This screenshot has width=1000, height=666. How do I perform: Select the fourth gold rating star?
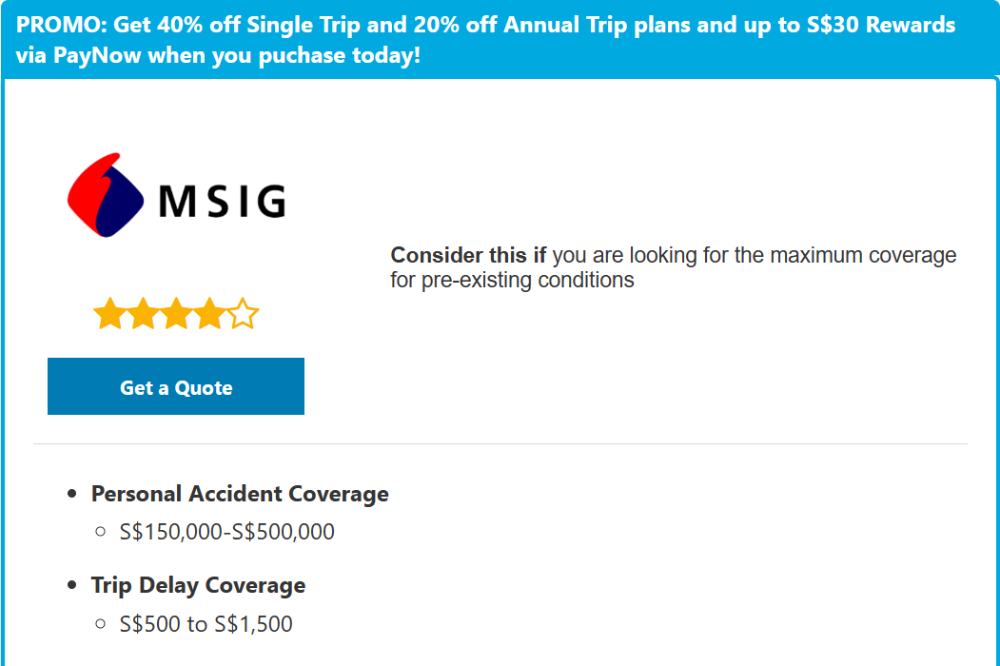pyautogui.click(x=210, y=315)
